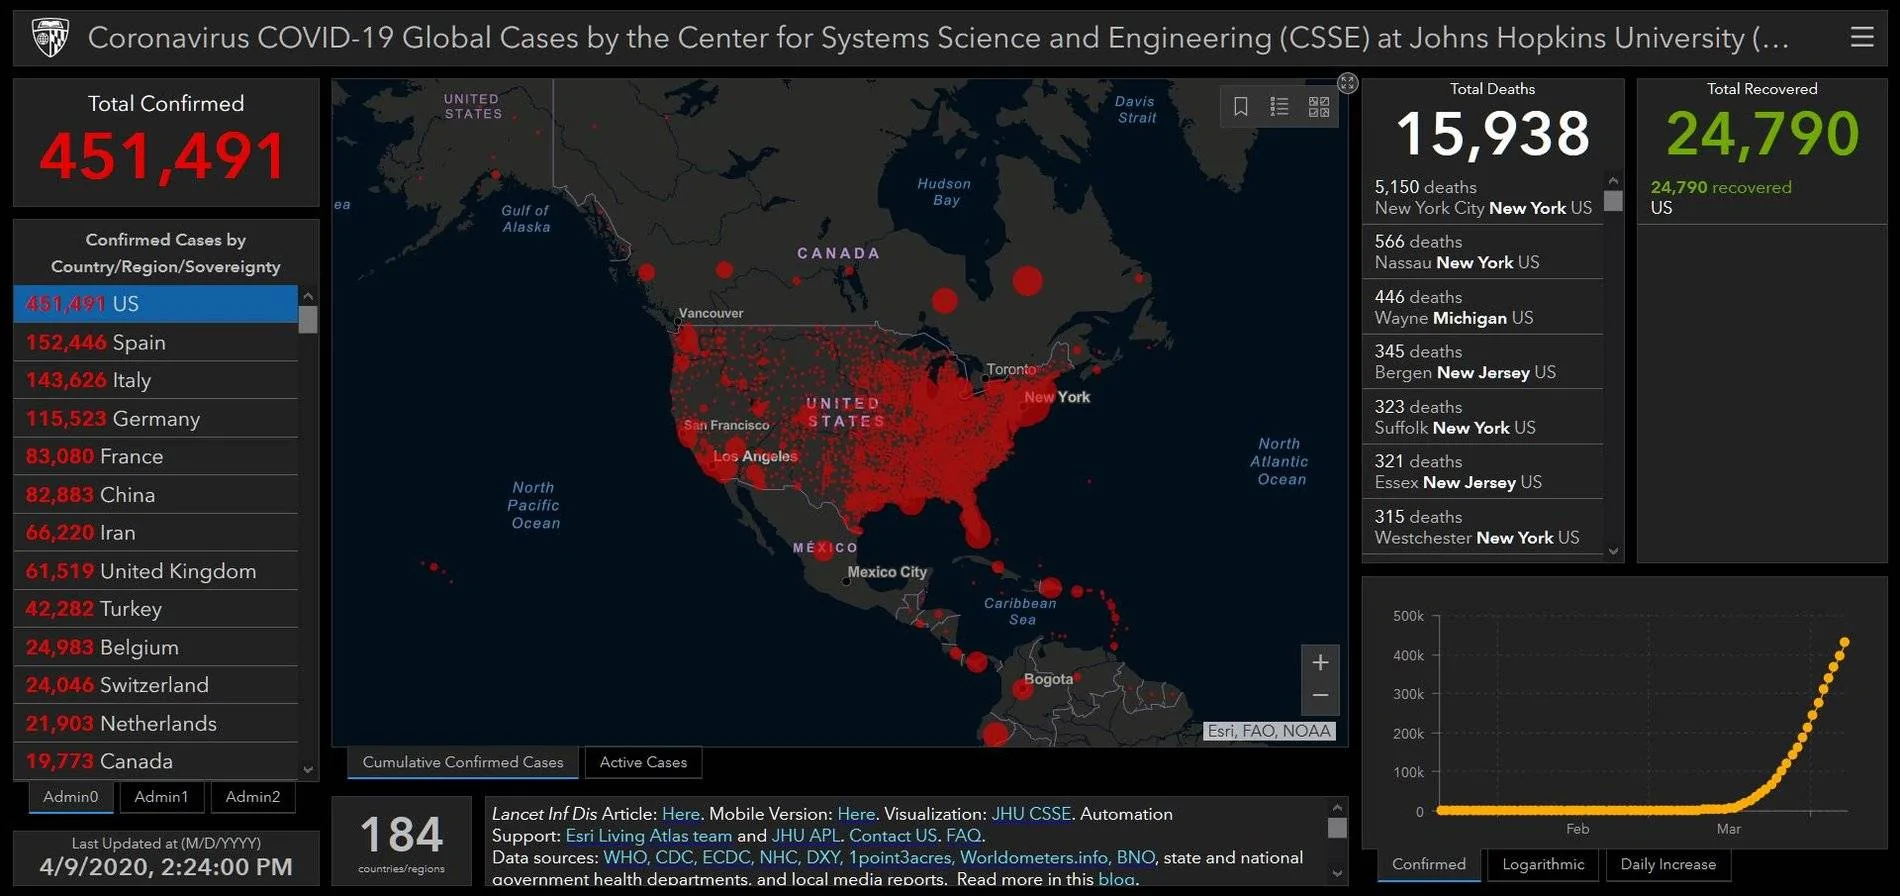
Task: Click the Total Deaths 15,938 figure
Action: (1492, 134)
